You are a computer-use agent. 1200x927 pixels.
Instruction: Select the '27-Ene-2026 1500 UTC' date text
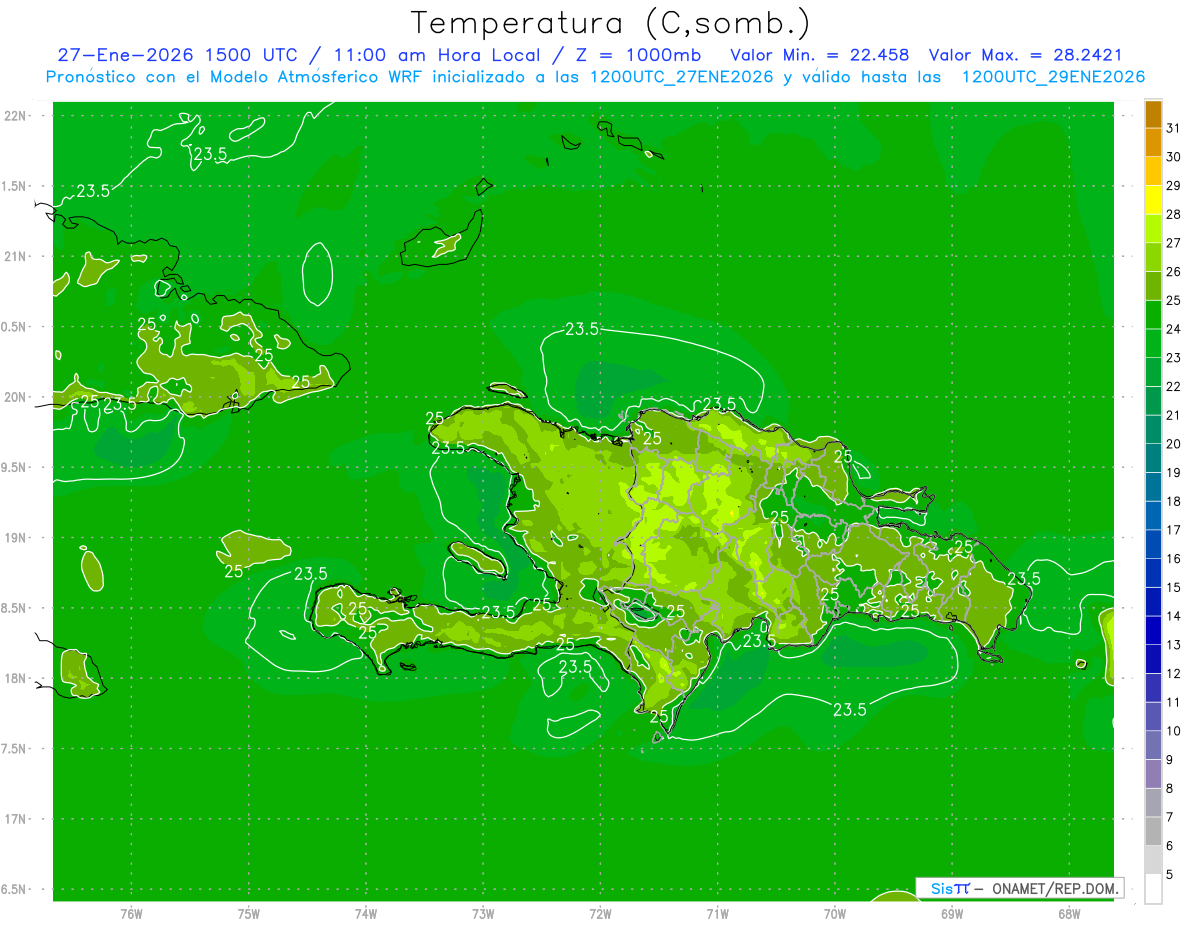177,55
